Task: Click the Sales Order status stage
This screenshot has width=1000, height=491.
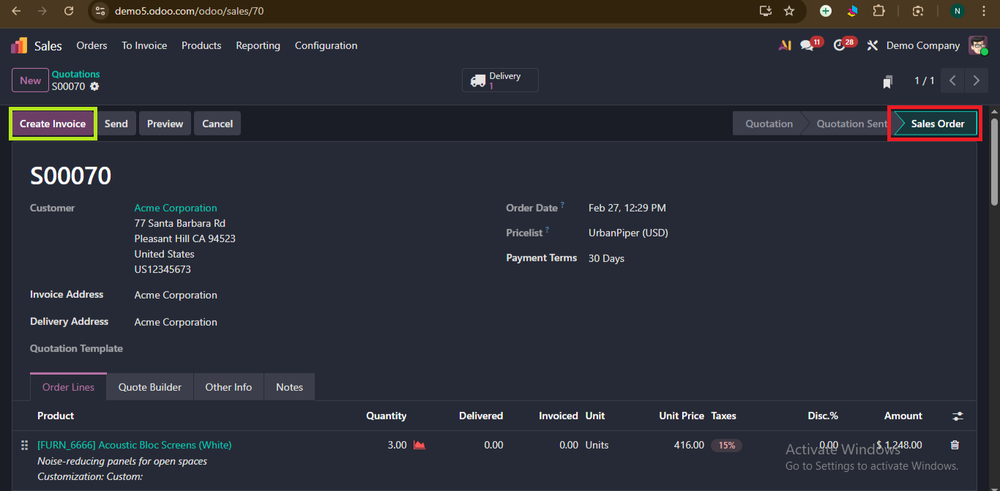Action: 937,124
